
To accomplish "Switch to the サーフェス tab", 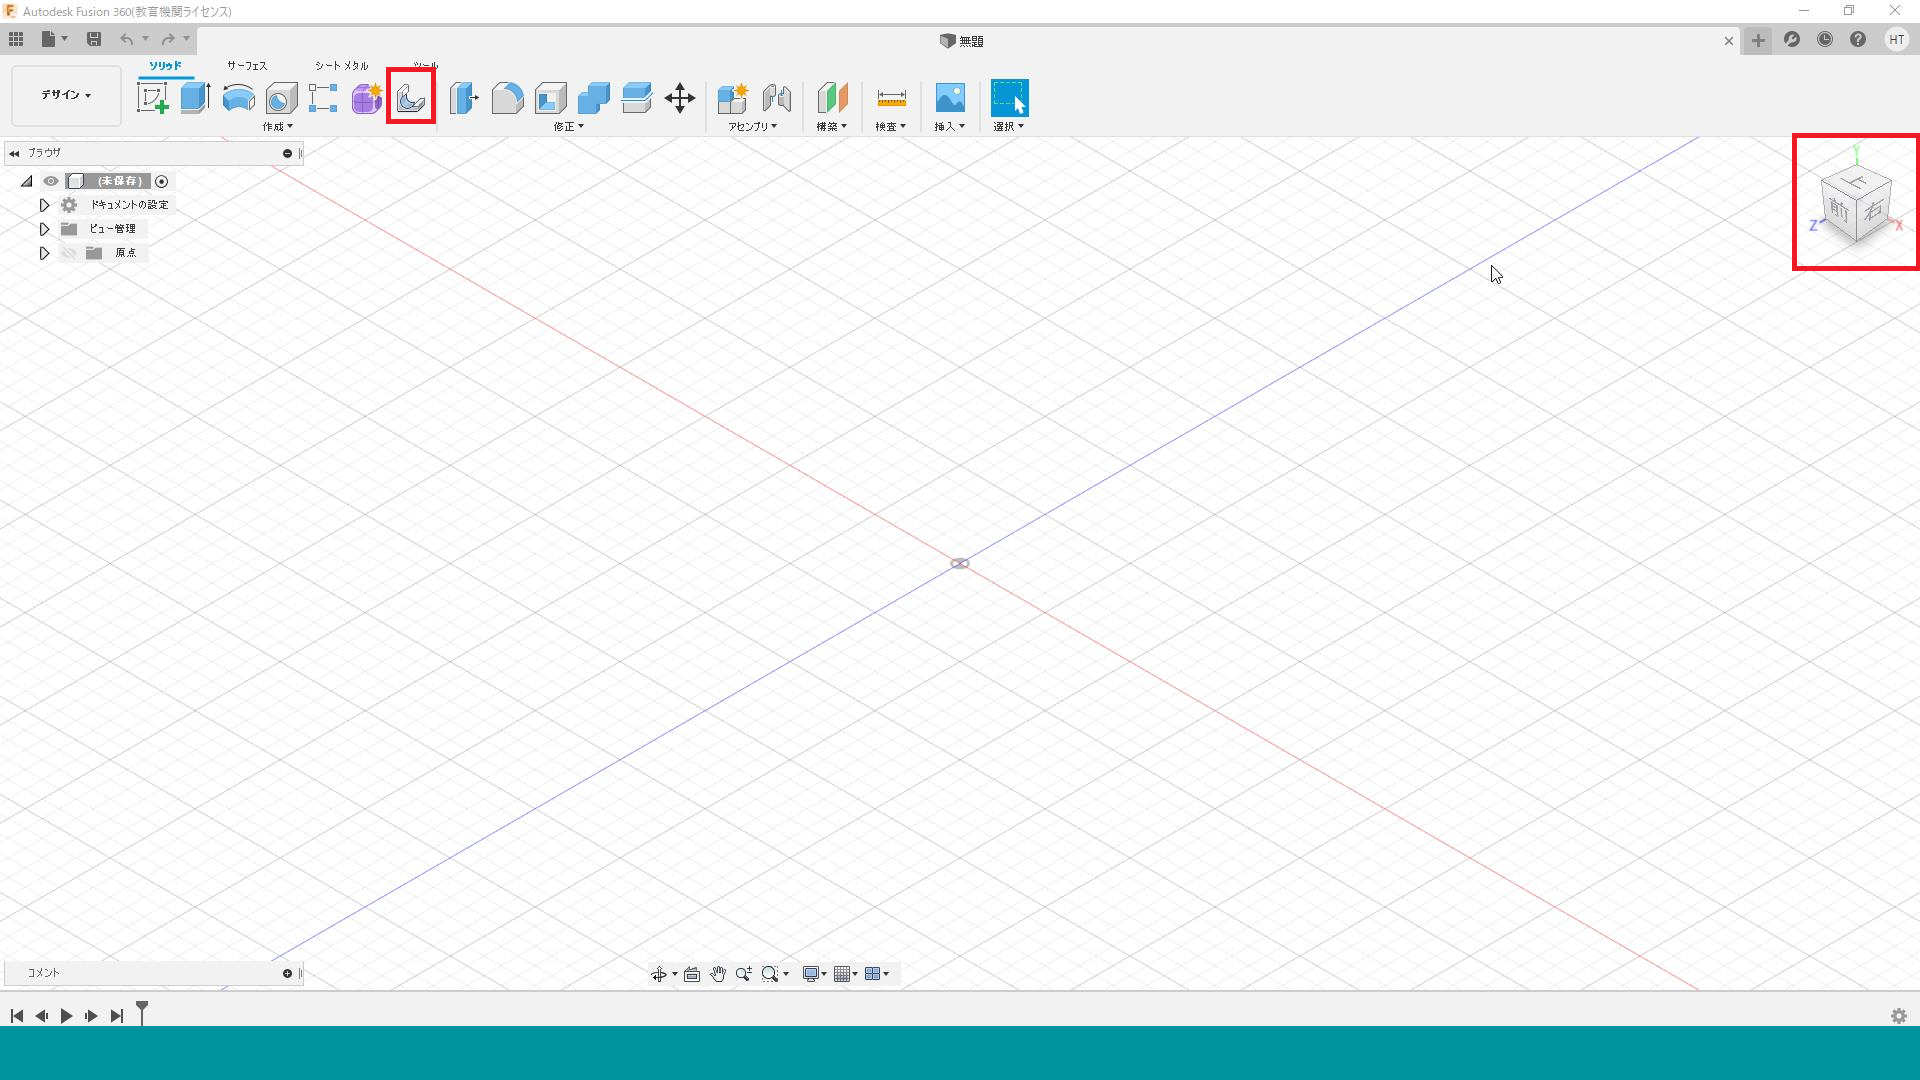I will [x=247, y=66].
